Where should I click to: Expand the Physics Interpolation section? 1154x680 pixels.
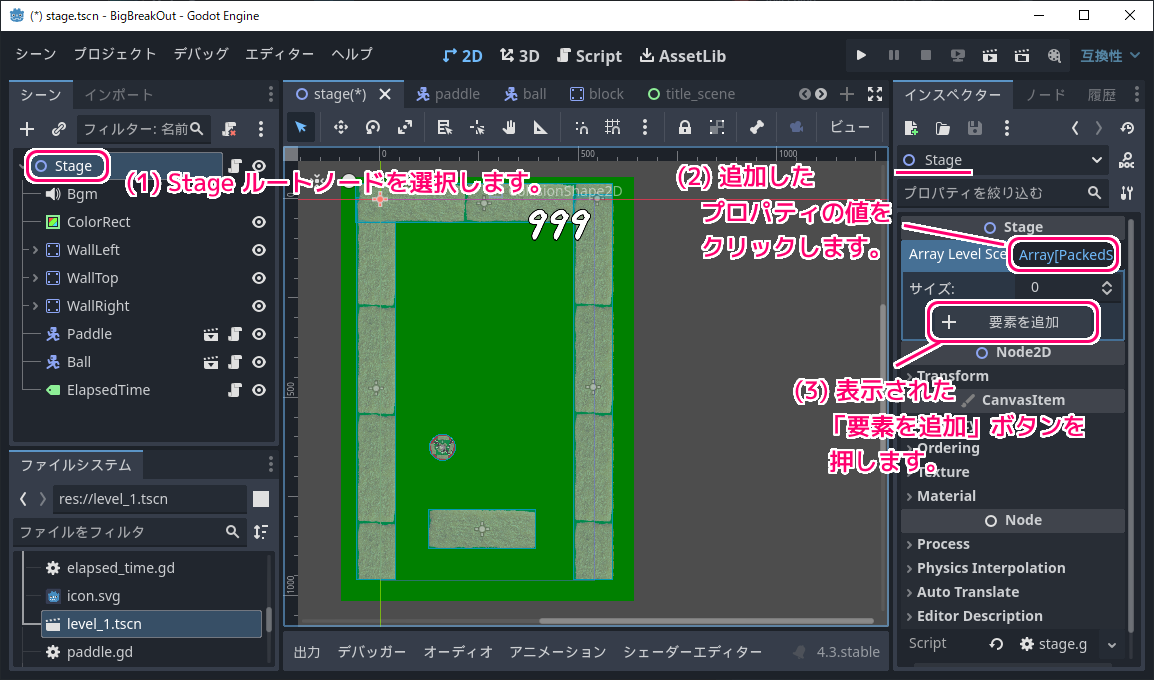1013,568
